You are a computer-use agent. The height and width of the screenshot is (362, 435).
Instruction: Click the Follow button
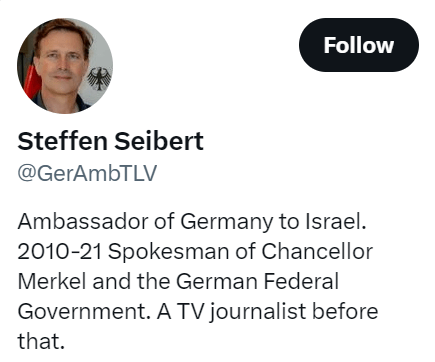pyautogui.click(x=359, y=45)
